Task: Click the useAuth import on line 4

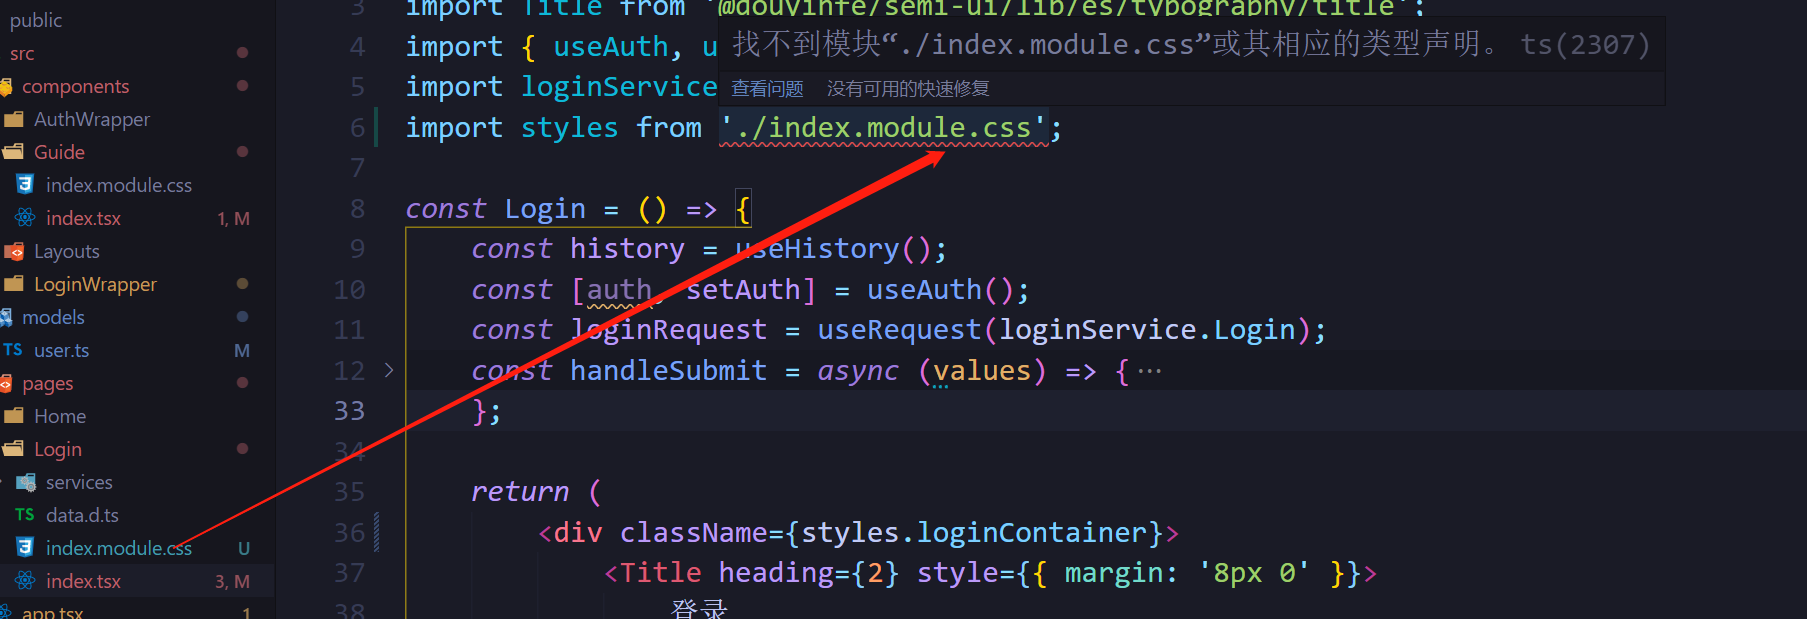Action: 611,47
